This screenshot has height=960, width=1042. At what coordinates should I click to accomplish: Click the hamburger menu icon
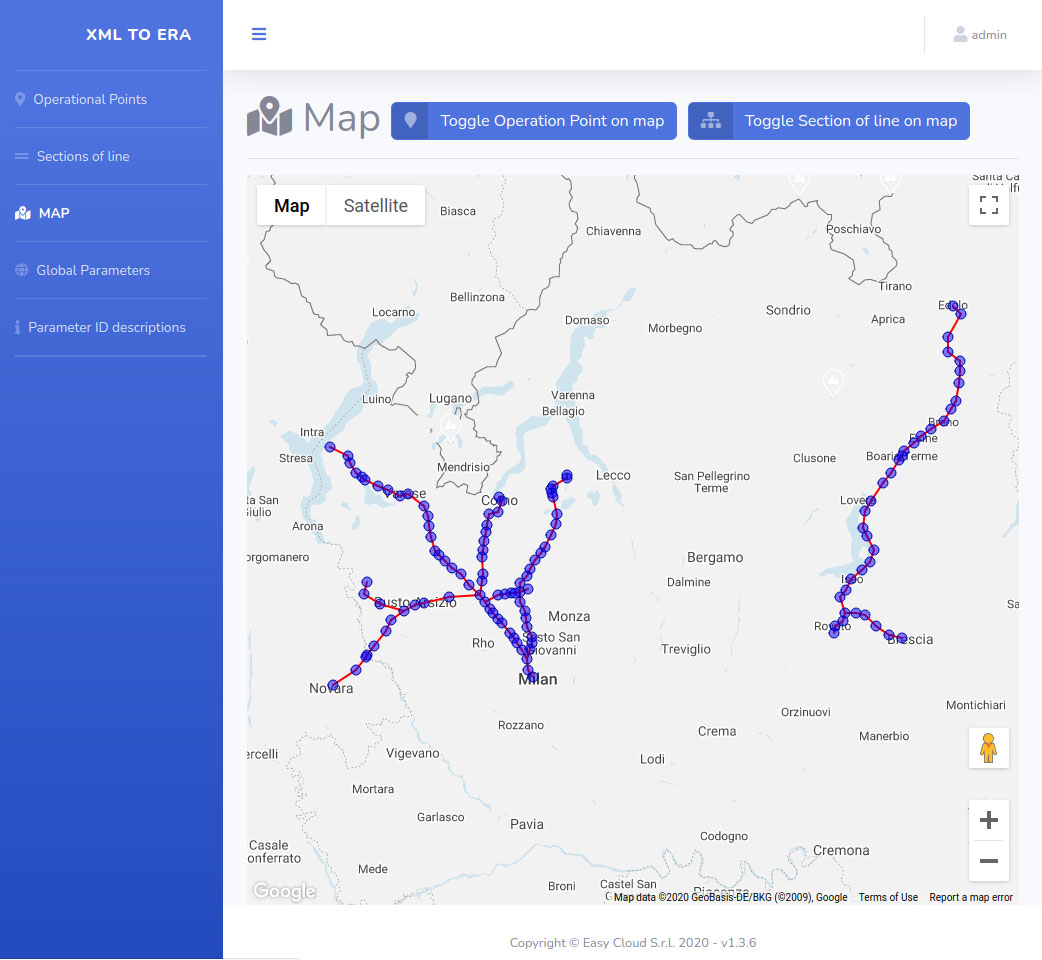point(259,34)
